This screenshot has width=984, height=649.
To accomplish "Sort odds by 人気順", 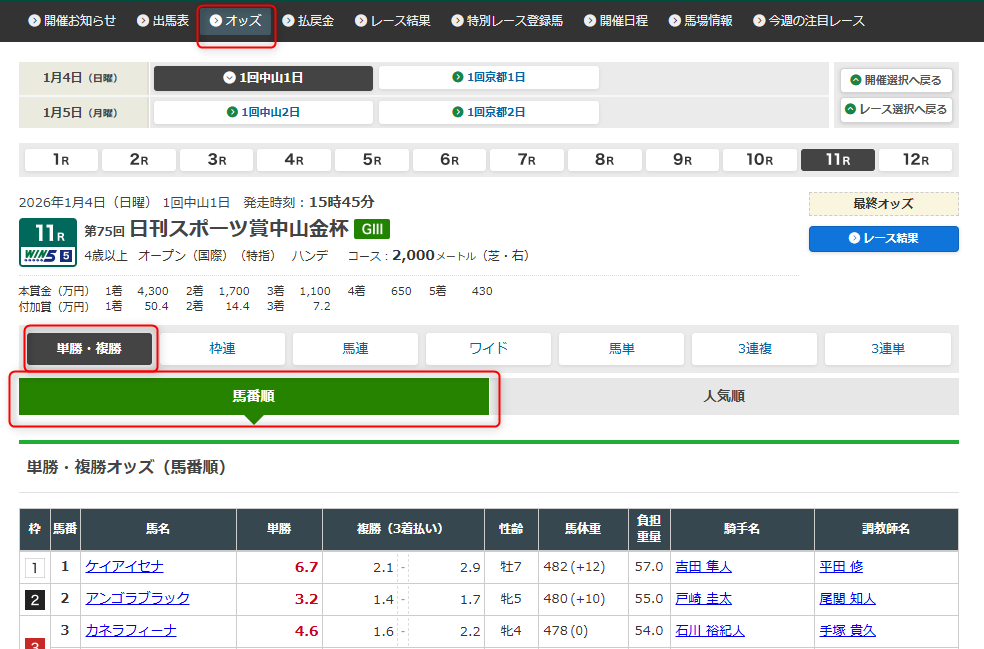I will (724, 396).
